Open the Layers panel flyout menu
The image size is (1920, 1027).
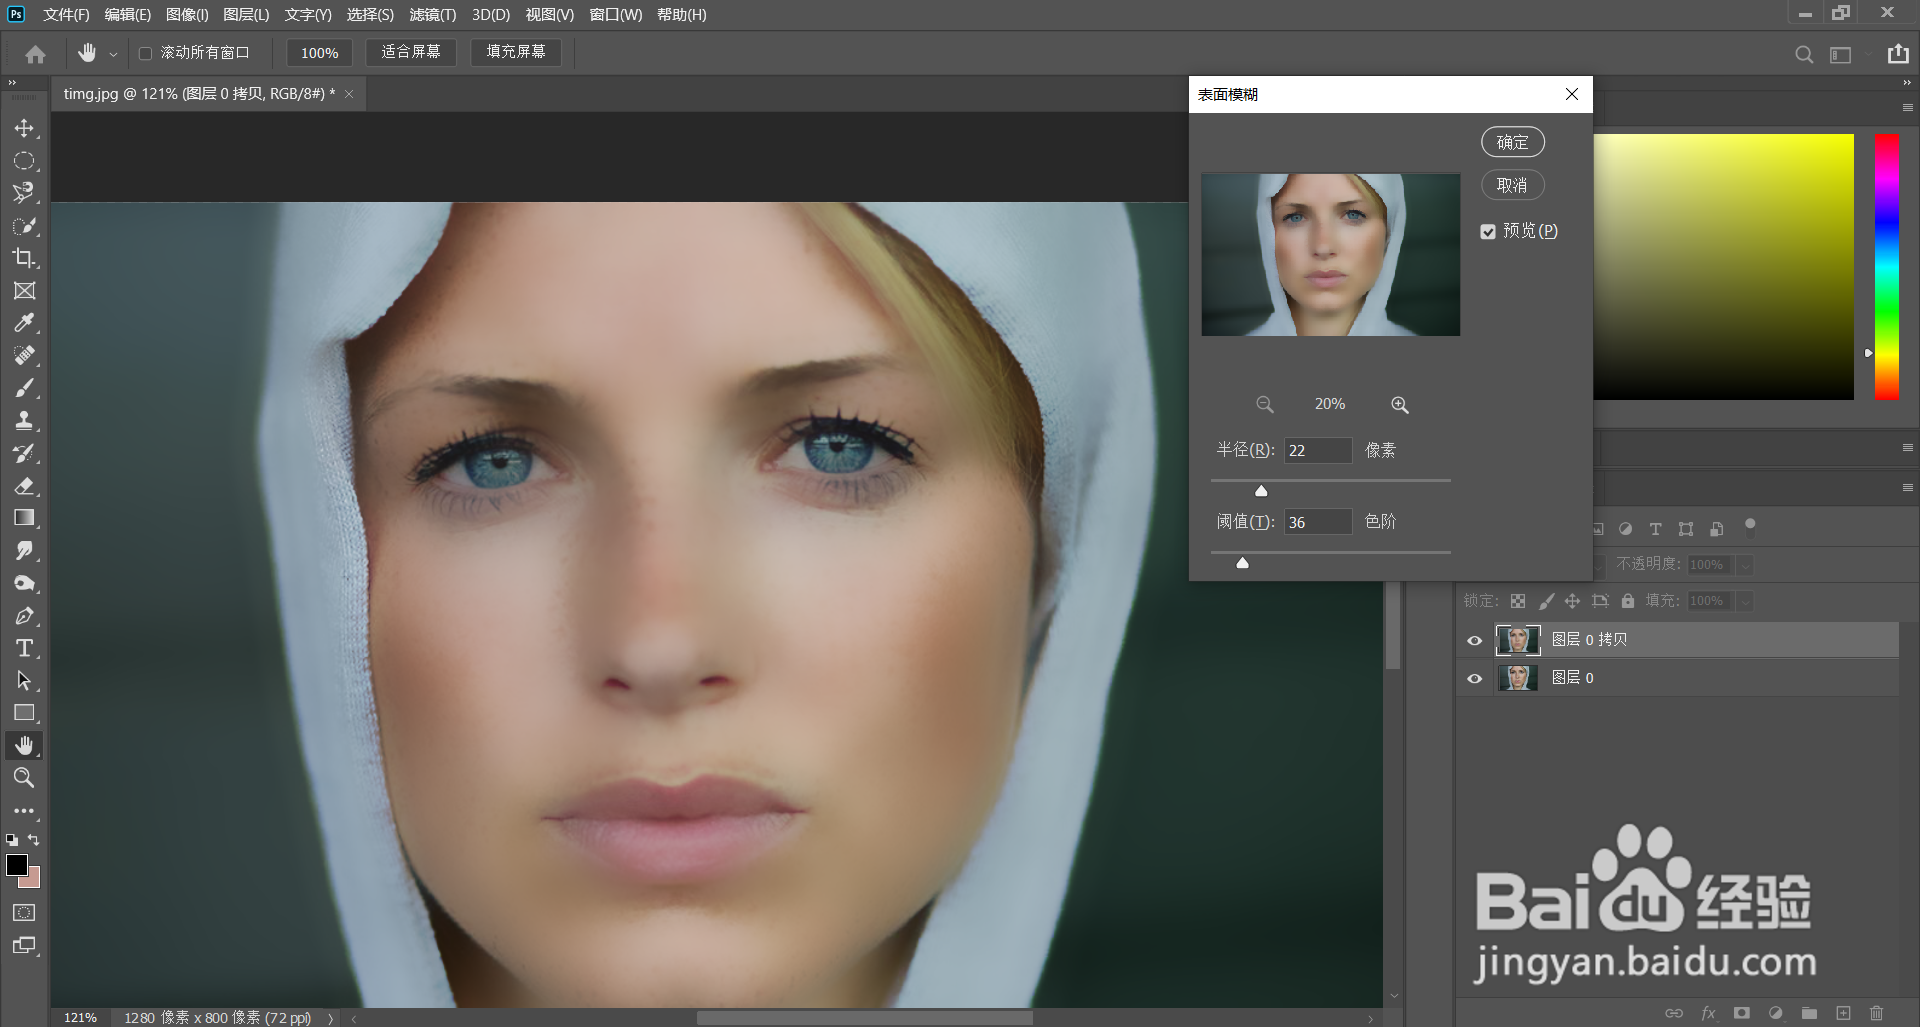1907,487
